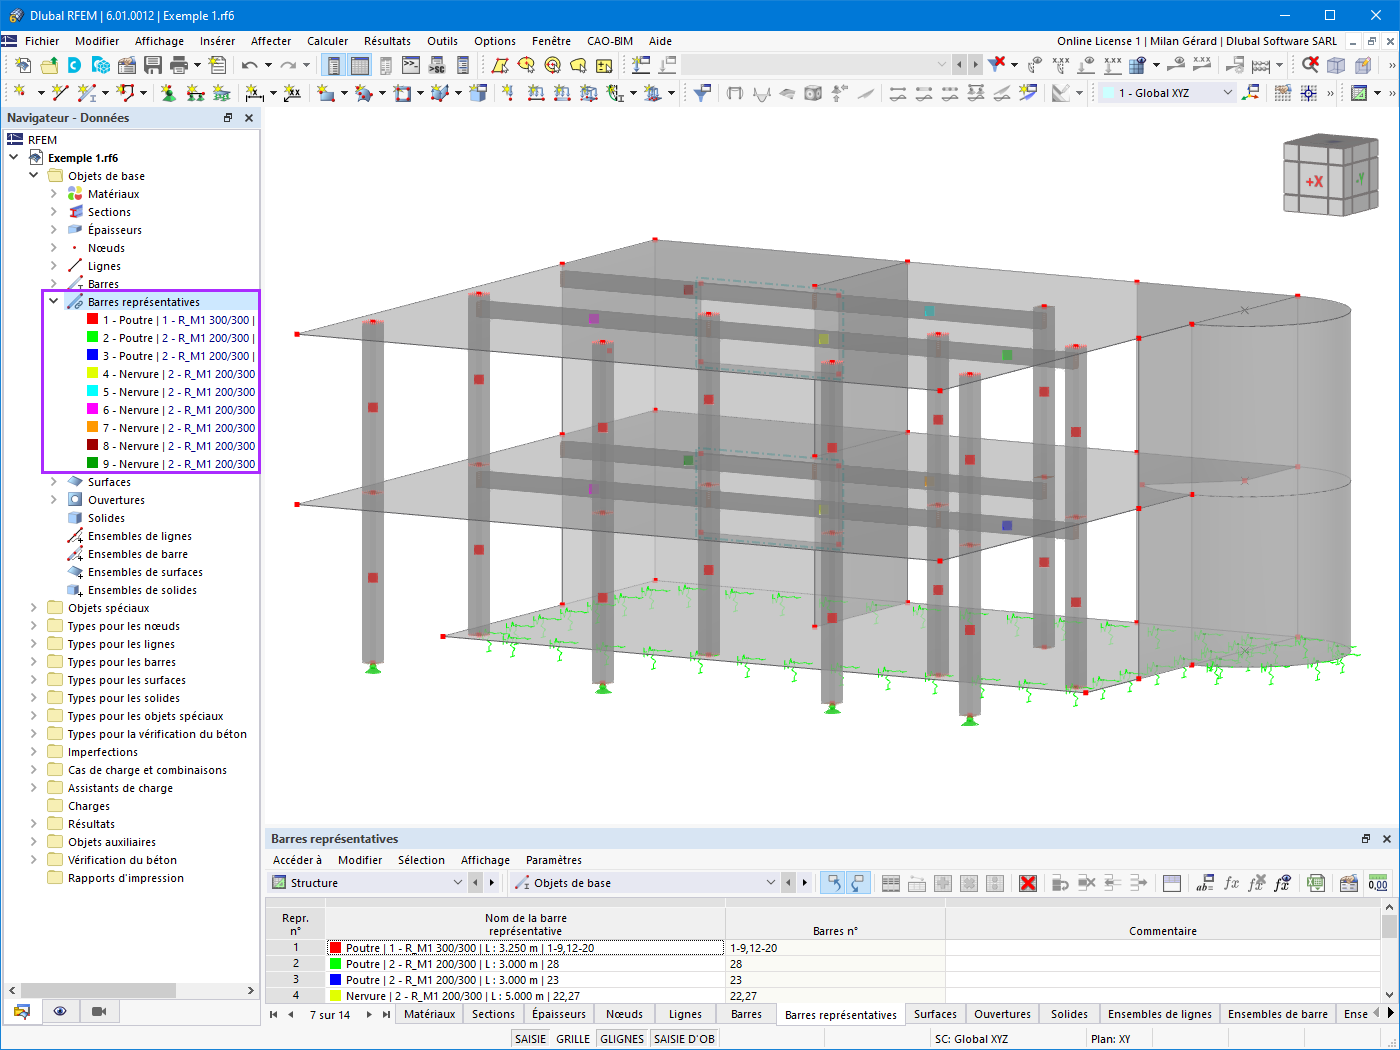
Task: Expand the Cas de charge et combinaisons folder
Action: pyautogui.click(x=34, y=770)
